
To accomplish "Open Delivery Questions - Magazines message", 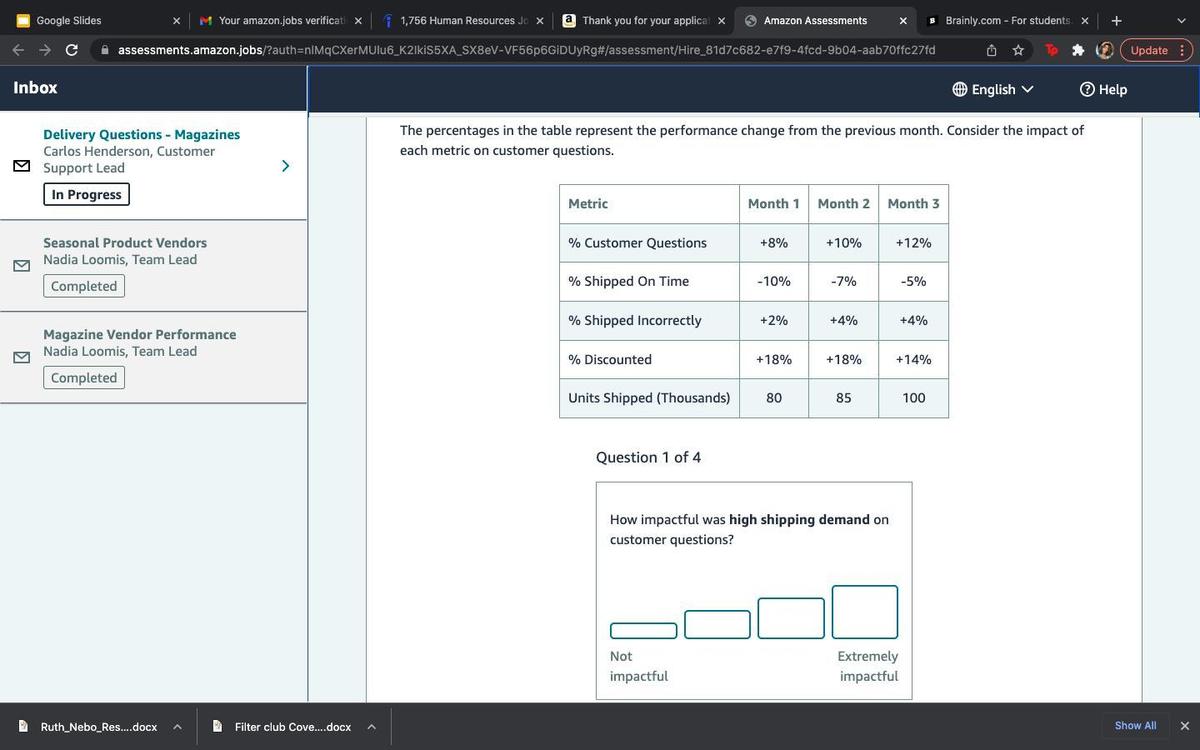I will (153, 165).
